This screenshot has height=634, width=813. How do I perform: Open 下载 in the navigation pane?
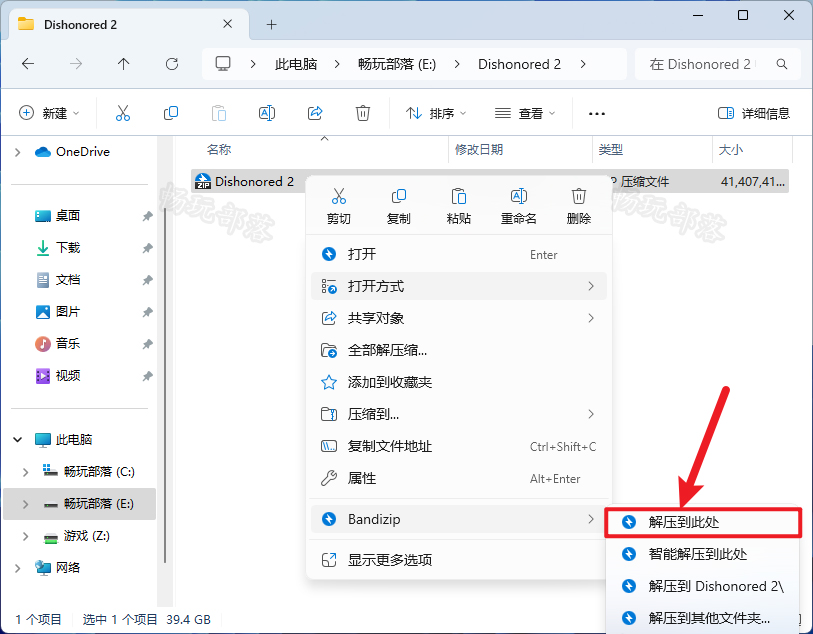click(x=67, y=248)
